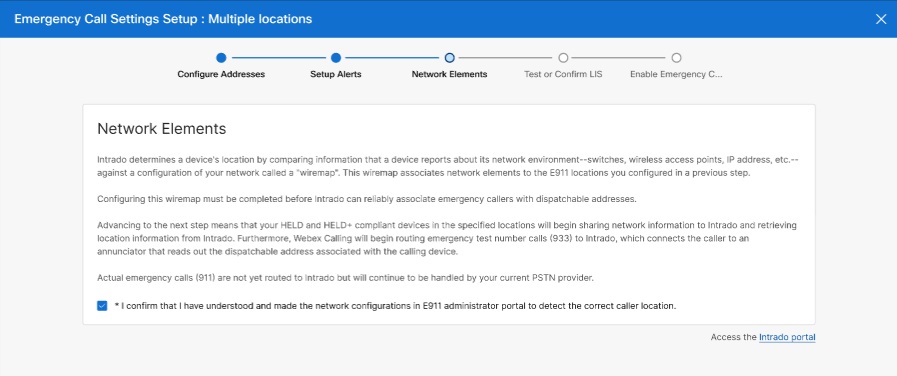897x376 pixels.
Task: Go to Configure Addresses step label
Action: pyautogui.click(x=221, y=74)
